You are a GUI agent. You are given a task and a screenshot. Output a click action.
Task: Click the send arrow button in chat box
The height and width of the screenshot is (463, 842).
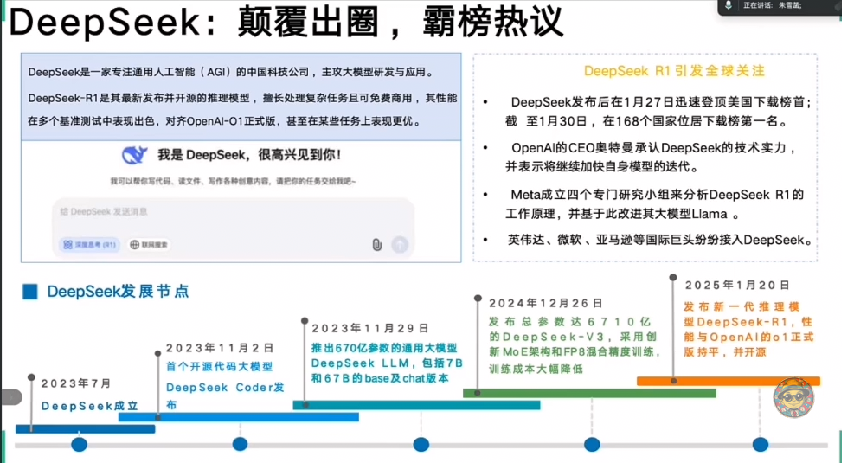click(x=400, y=245)
